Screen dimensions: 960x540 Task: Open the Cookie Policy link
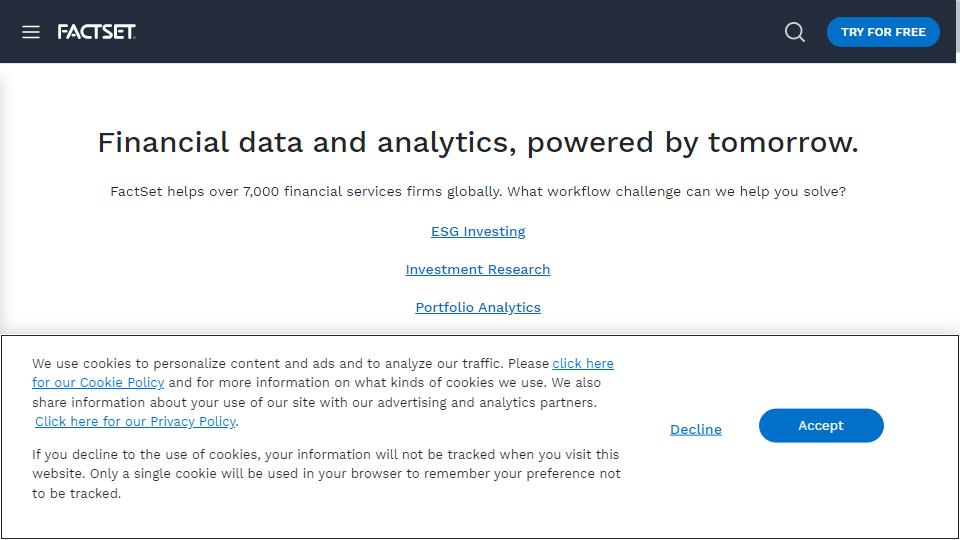click(98, 383)
